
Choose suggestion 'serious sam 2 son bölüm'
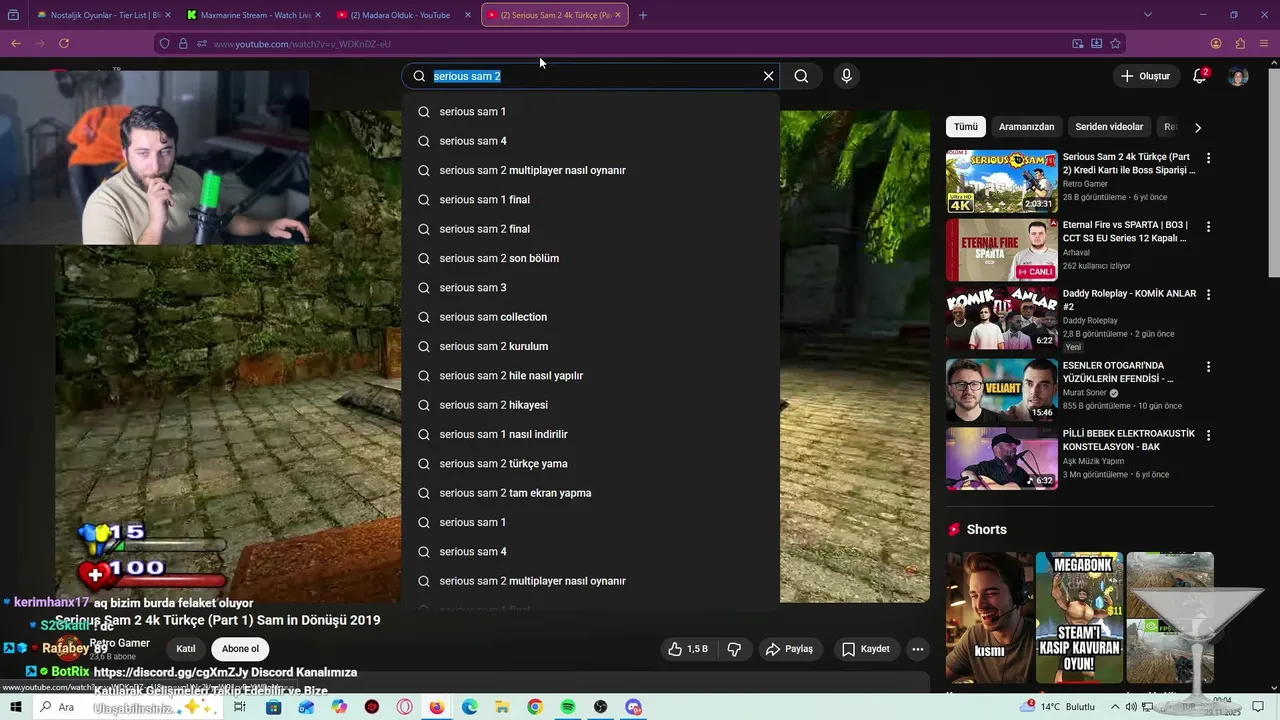click(590, 258)
